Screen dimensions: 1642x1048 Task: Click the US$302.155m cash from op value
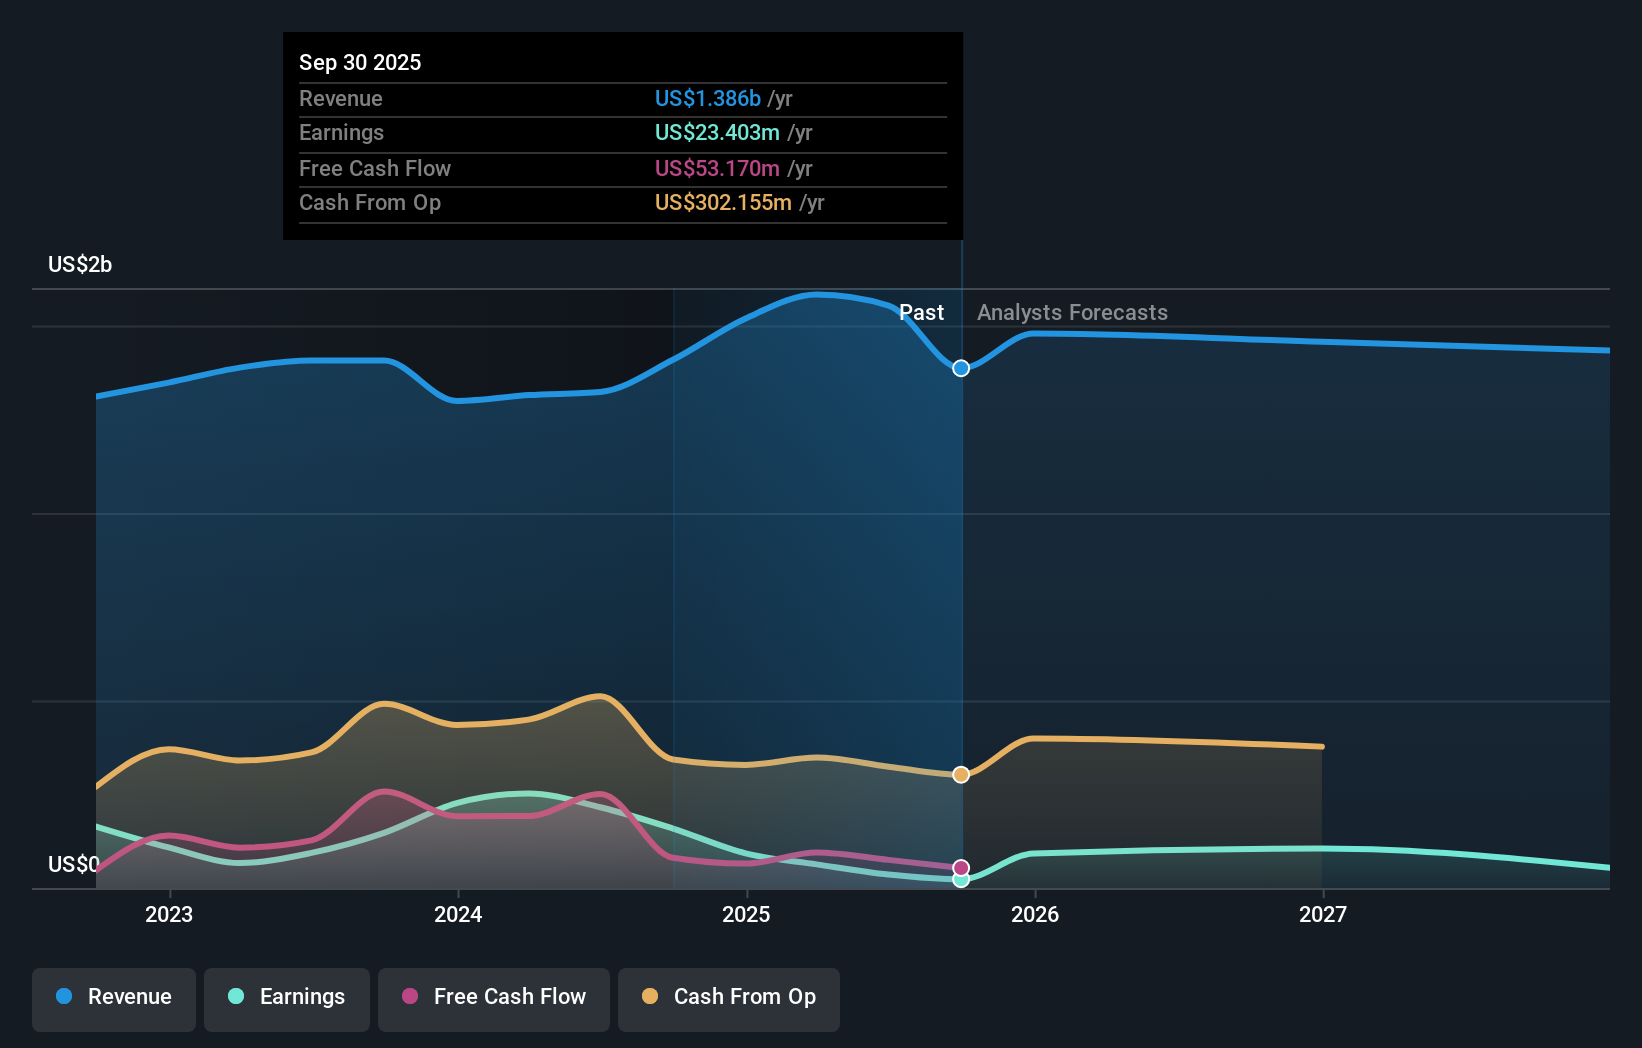tap(723, 202)
